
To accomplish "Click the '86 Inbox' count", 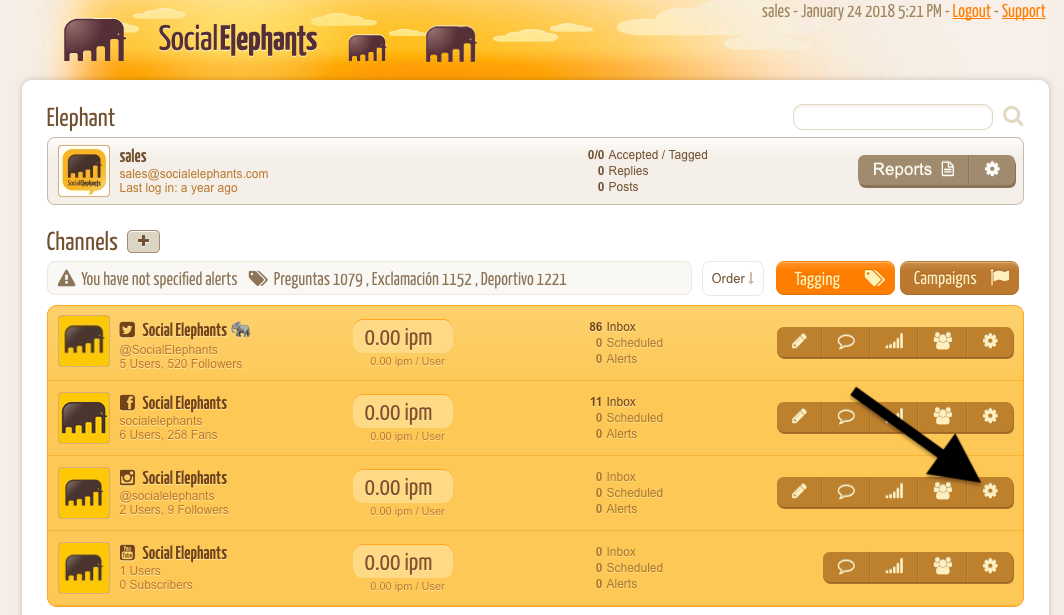I will pyautogui.click(x=612, y=327).
